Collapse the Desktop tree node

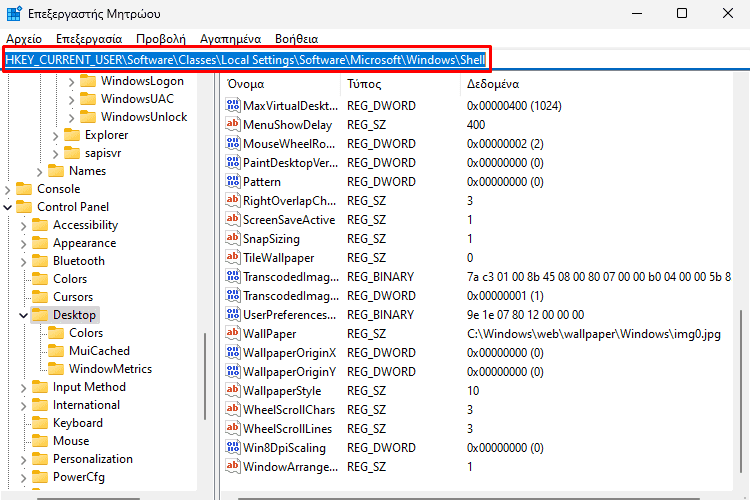point(23,315)
